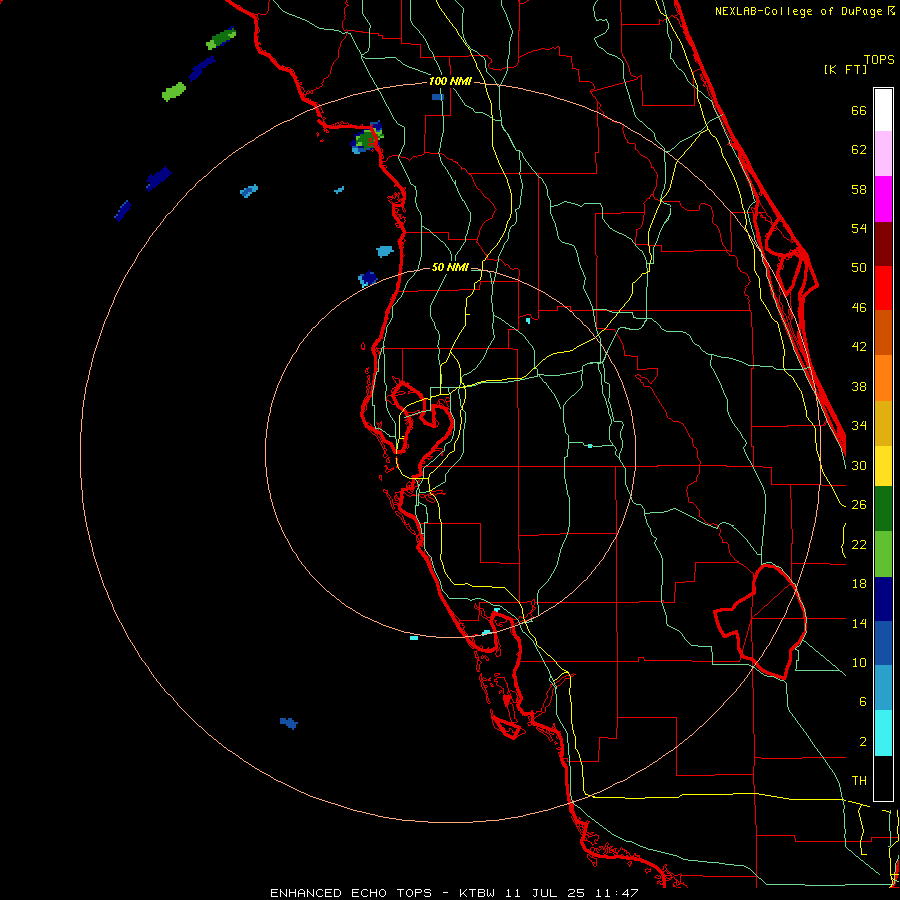
Task: Click the legend value 22
Action: coord(859,544)
